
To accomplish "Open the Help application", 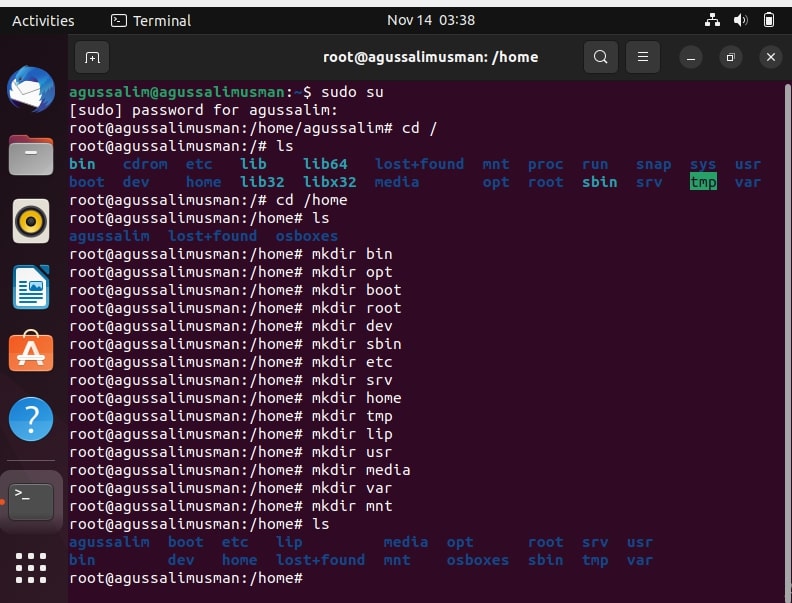I will click(x=31, y=419).
